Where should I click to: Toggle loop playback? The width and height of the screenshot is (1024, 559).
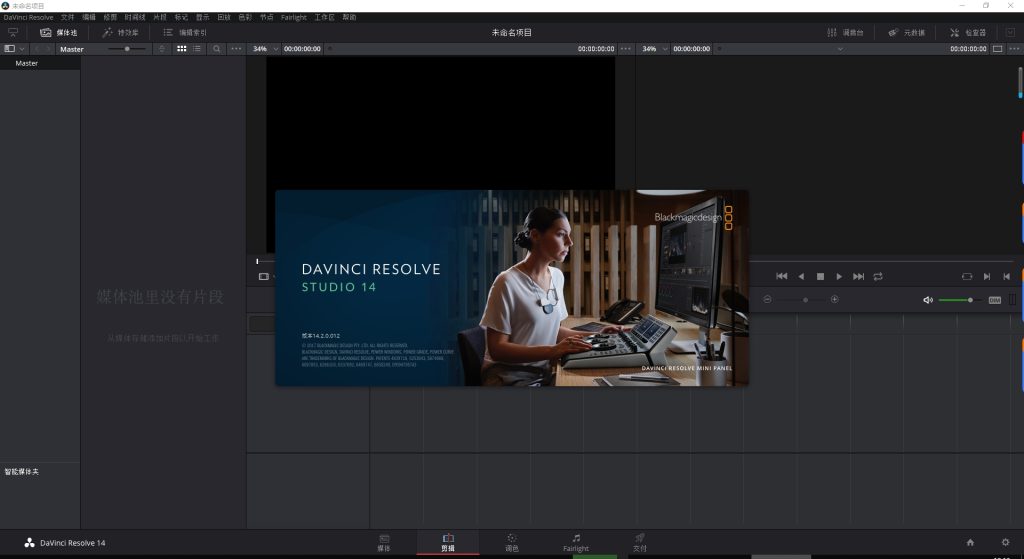878,276
